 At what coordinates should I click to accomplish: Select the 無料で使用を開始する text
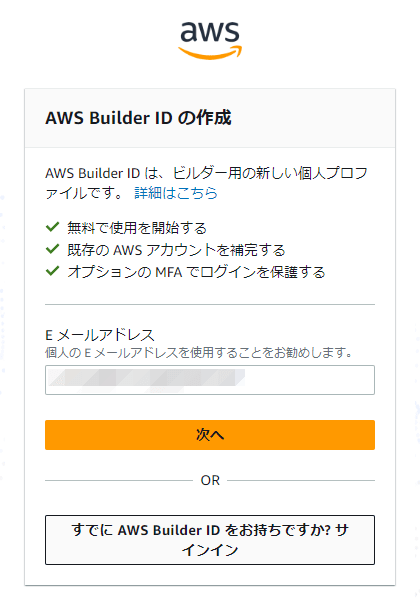(x=137, y=228)
